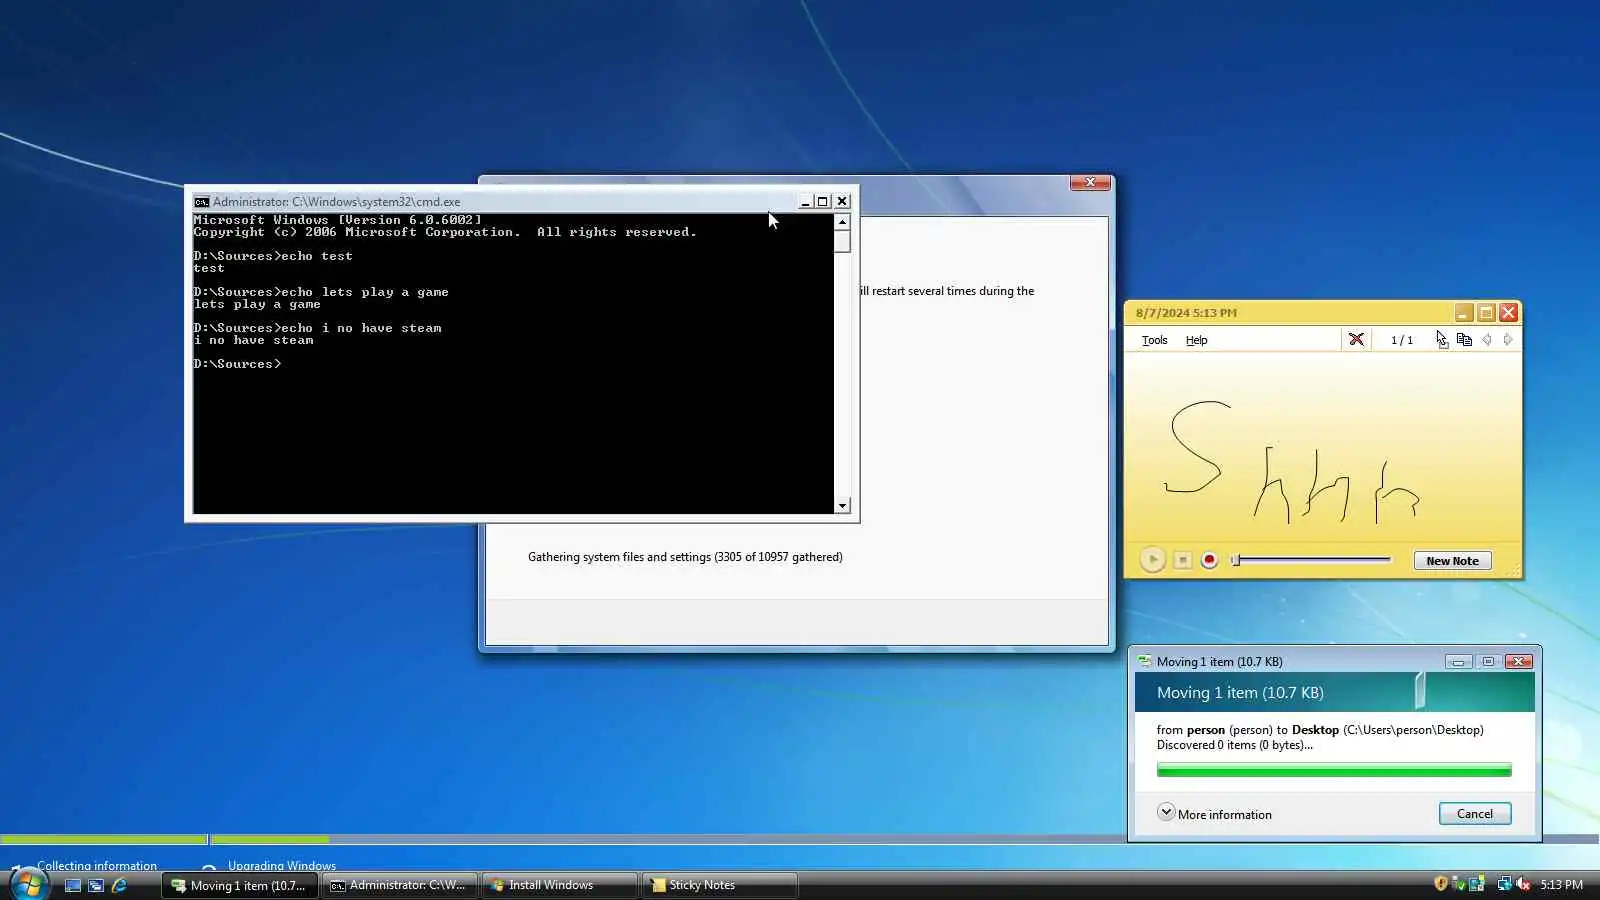Switch to Moving 1 item taskbar button

(240, 885)
